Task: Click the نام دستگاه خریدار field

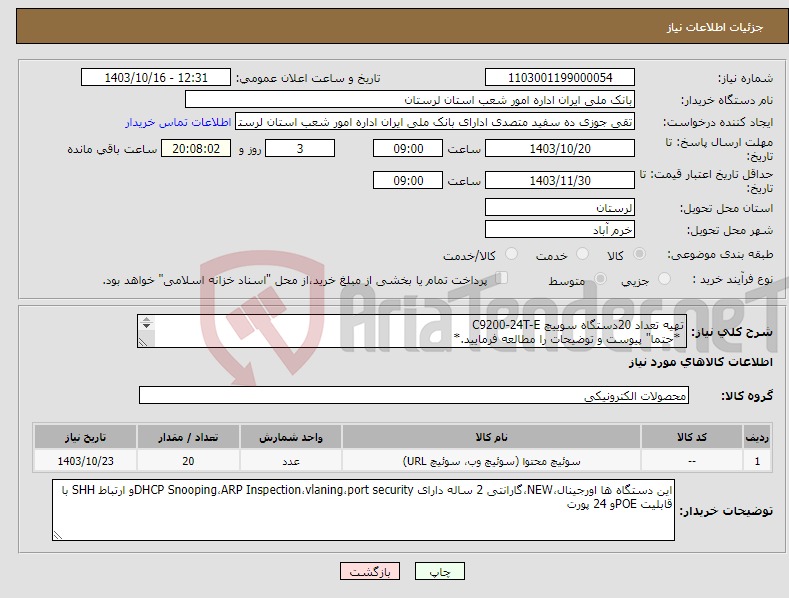Action: point(410,100)
